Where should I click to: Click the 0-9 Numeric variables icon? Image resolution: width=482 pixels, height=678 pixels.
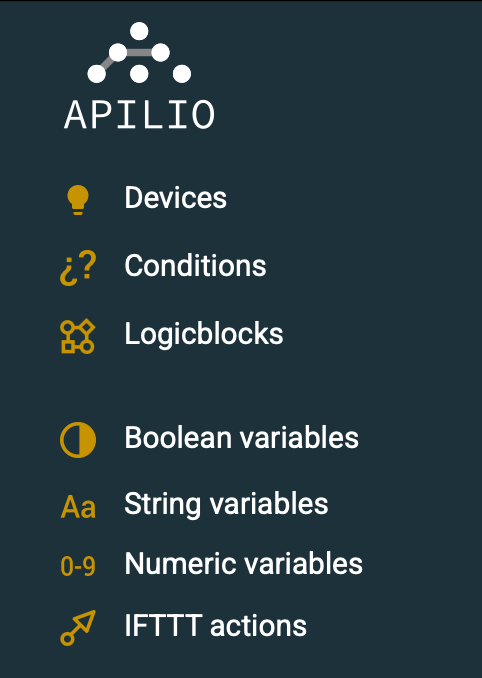pyautogui.click(x=78, y=566)
